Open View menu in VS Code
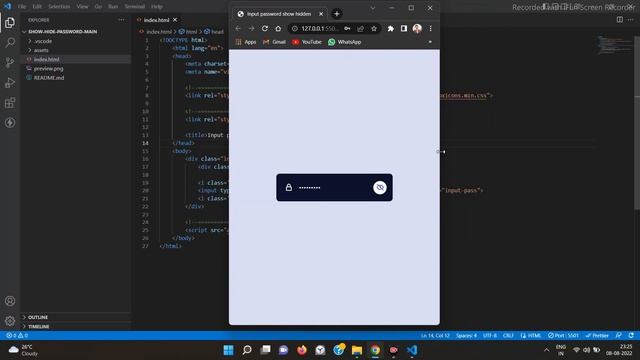 (x=82, y=7)
